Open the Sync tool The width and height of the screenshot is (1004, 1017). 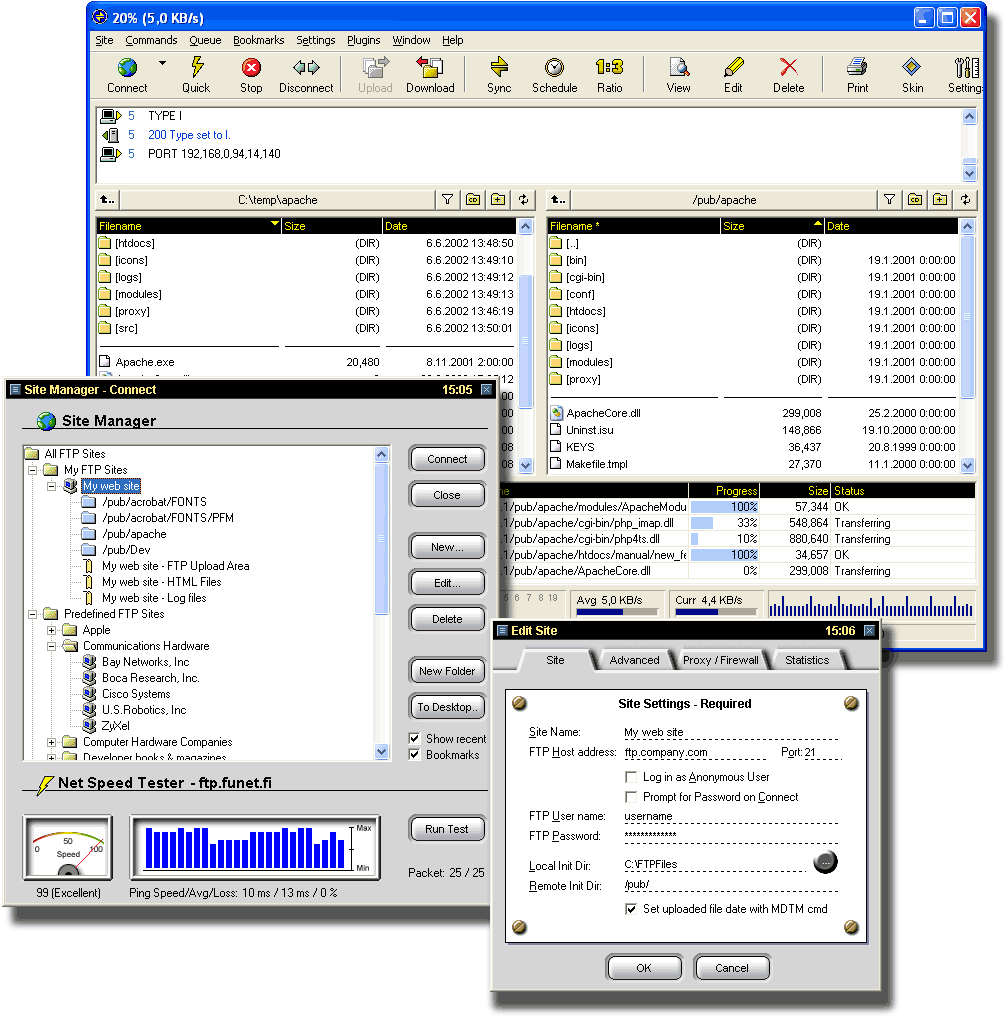499,67
